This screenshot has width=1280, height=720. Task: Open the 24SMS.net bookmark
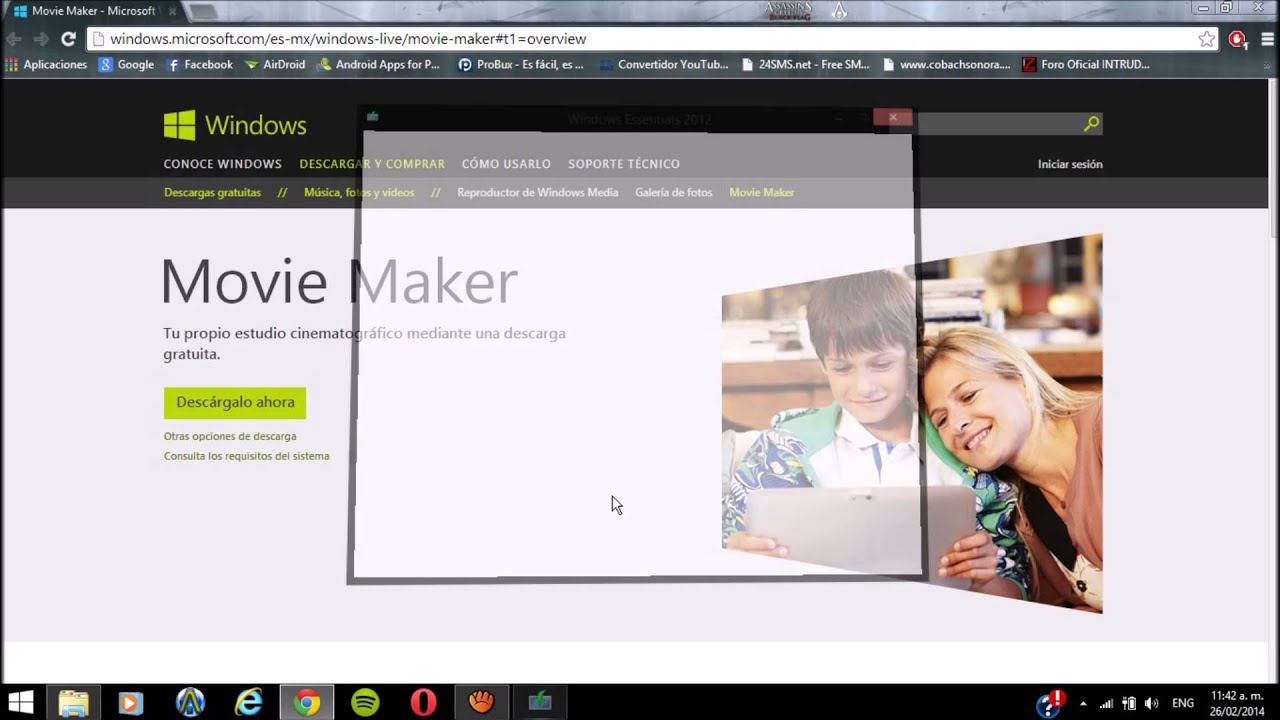pos(806,64)
